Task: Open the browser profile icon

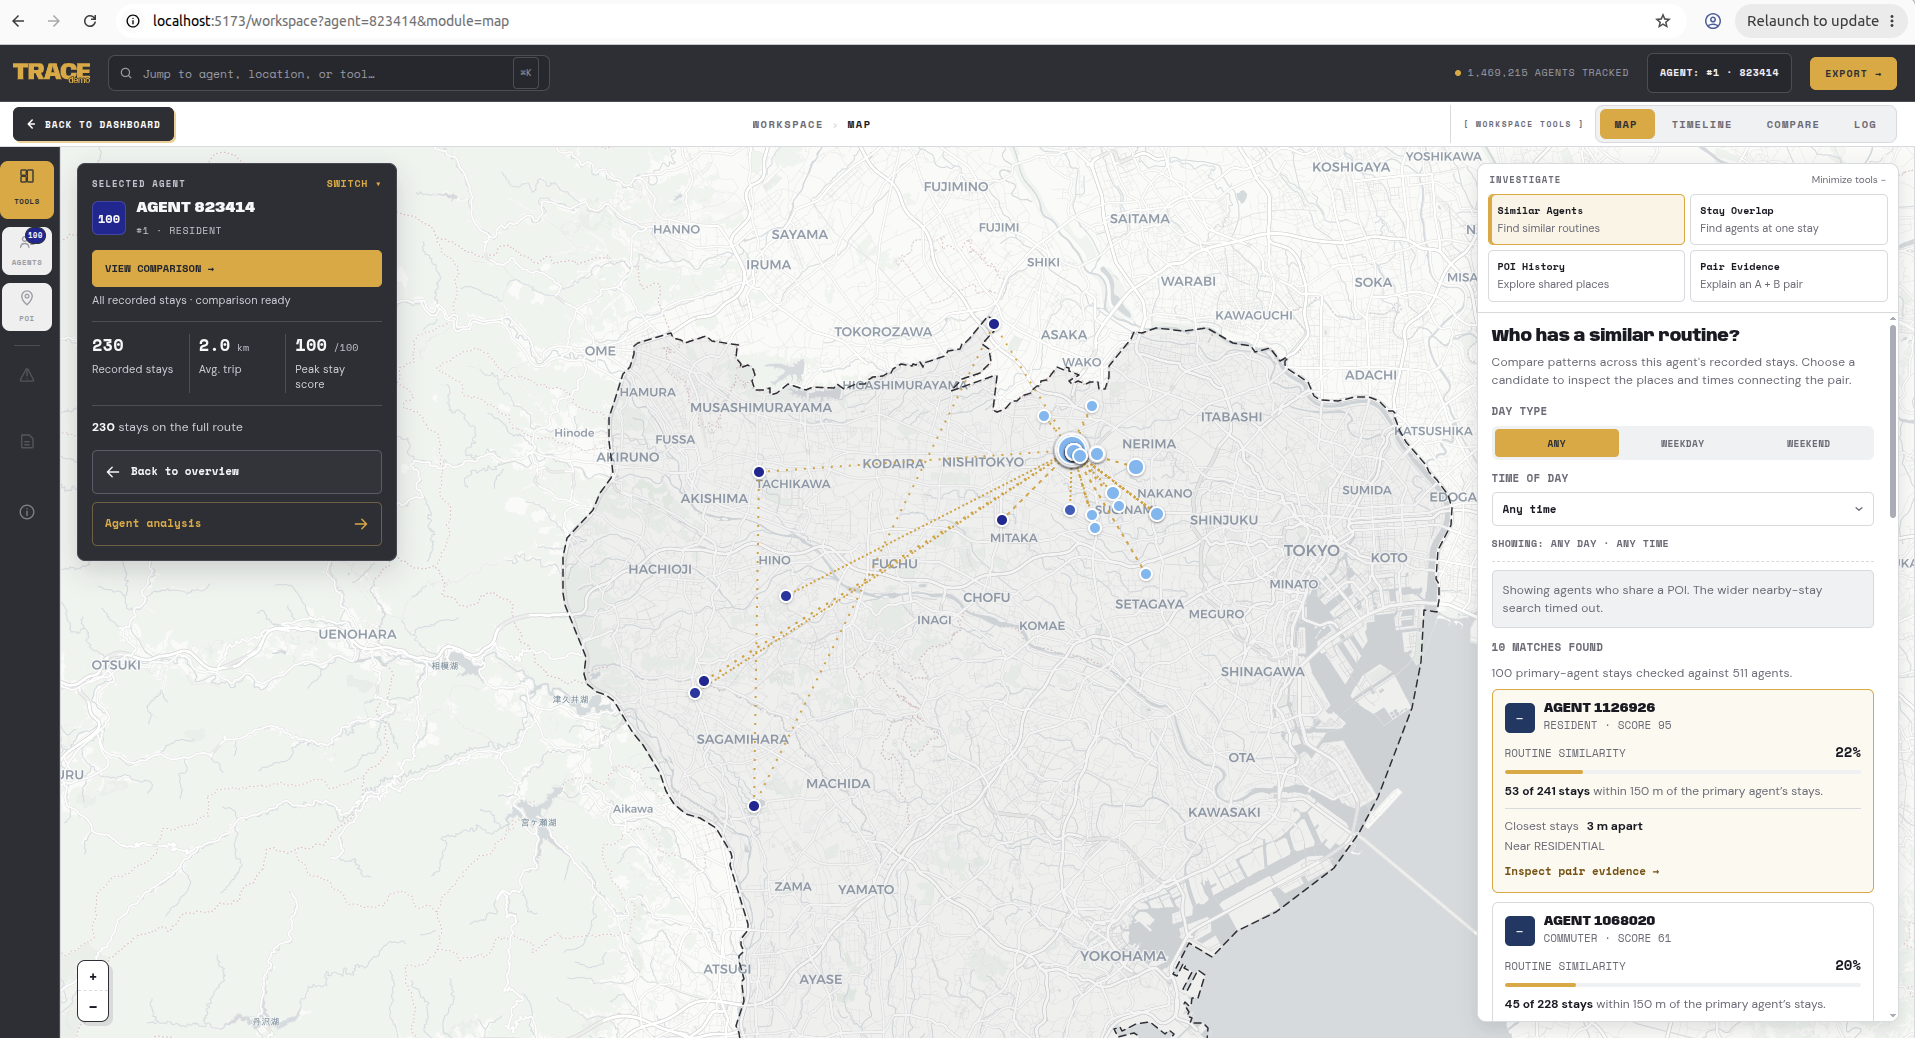Action: [x=1713, y=21]
